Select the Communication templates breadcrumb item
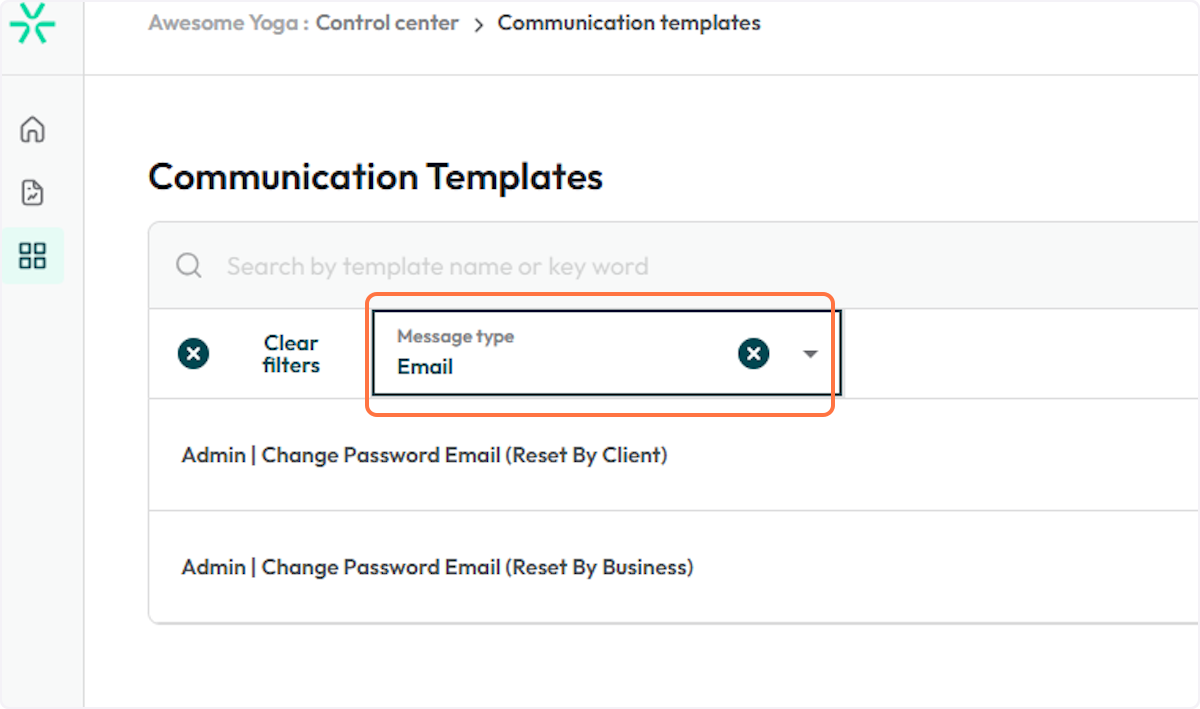The width and height of the screenshot is (1200, 709). pos(629,23)
